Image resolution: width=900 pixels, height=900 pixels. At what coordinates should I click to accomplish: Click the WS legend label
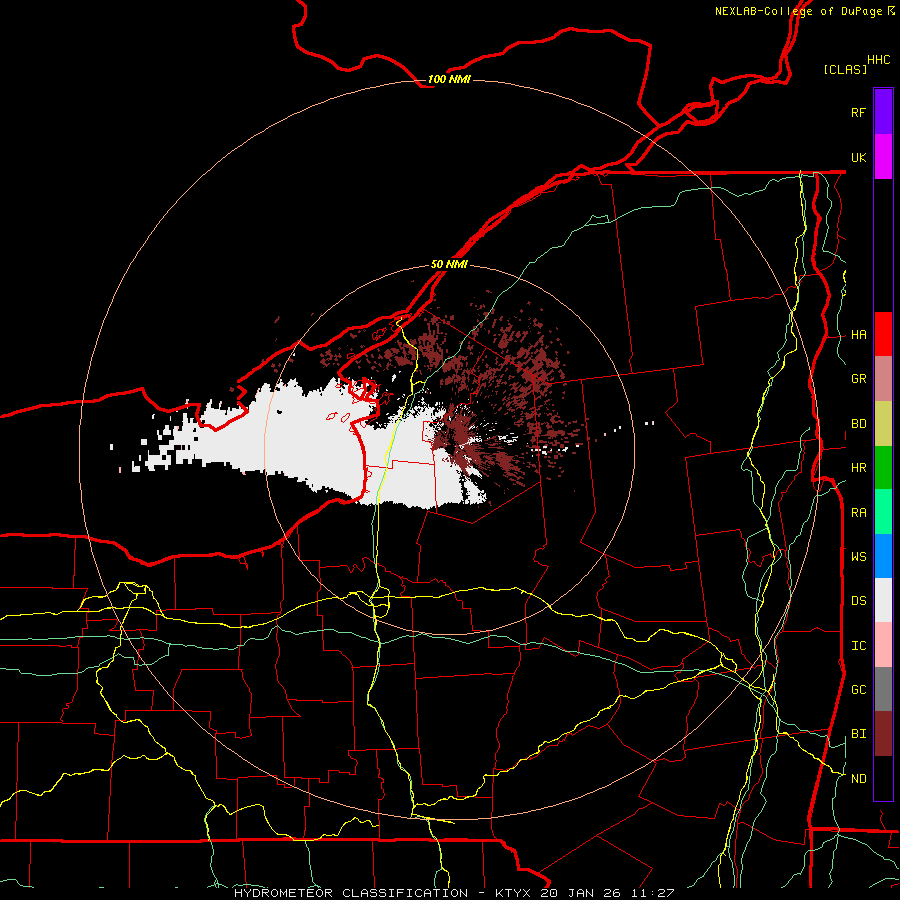(x=858, y=557)
